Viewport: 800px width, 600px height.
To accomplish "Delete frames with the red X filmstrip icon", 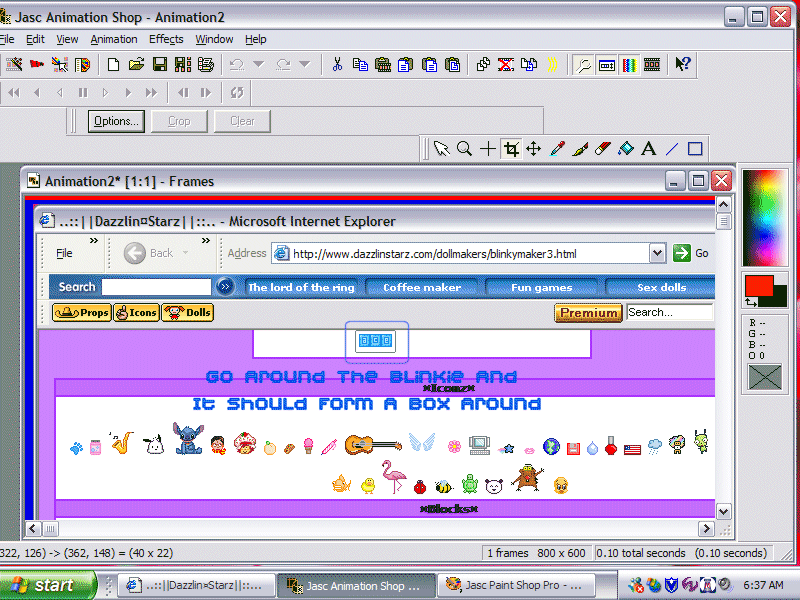I will coord(506,64).
